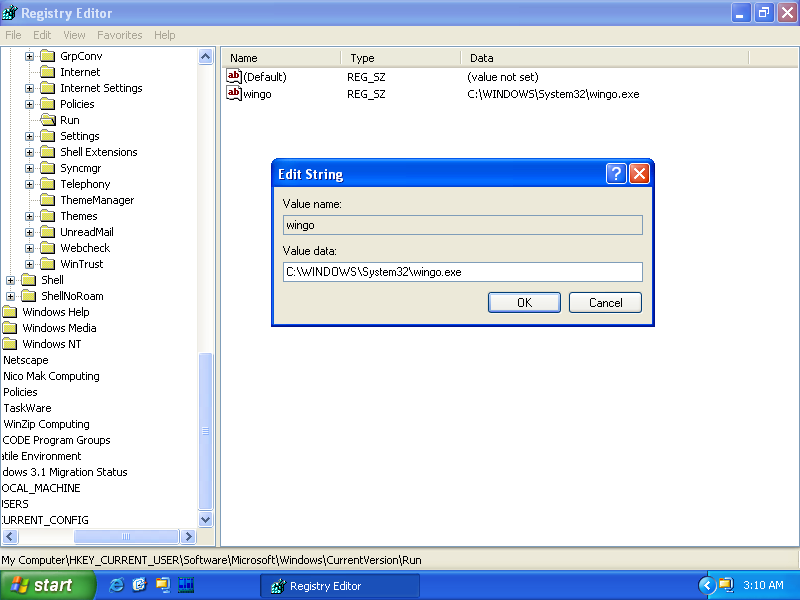The image size is (800, 600).
Task: Show hidden system tray icons
Action: click(707, 585)
